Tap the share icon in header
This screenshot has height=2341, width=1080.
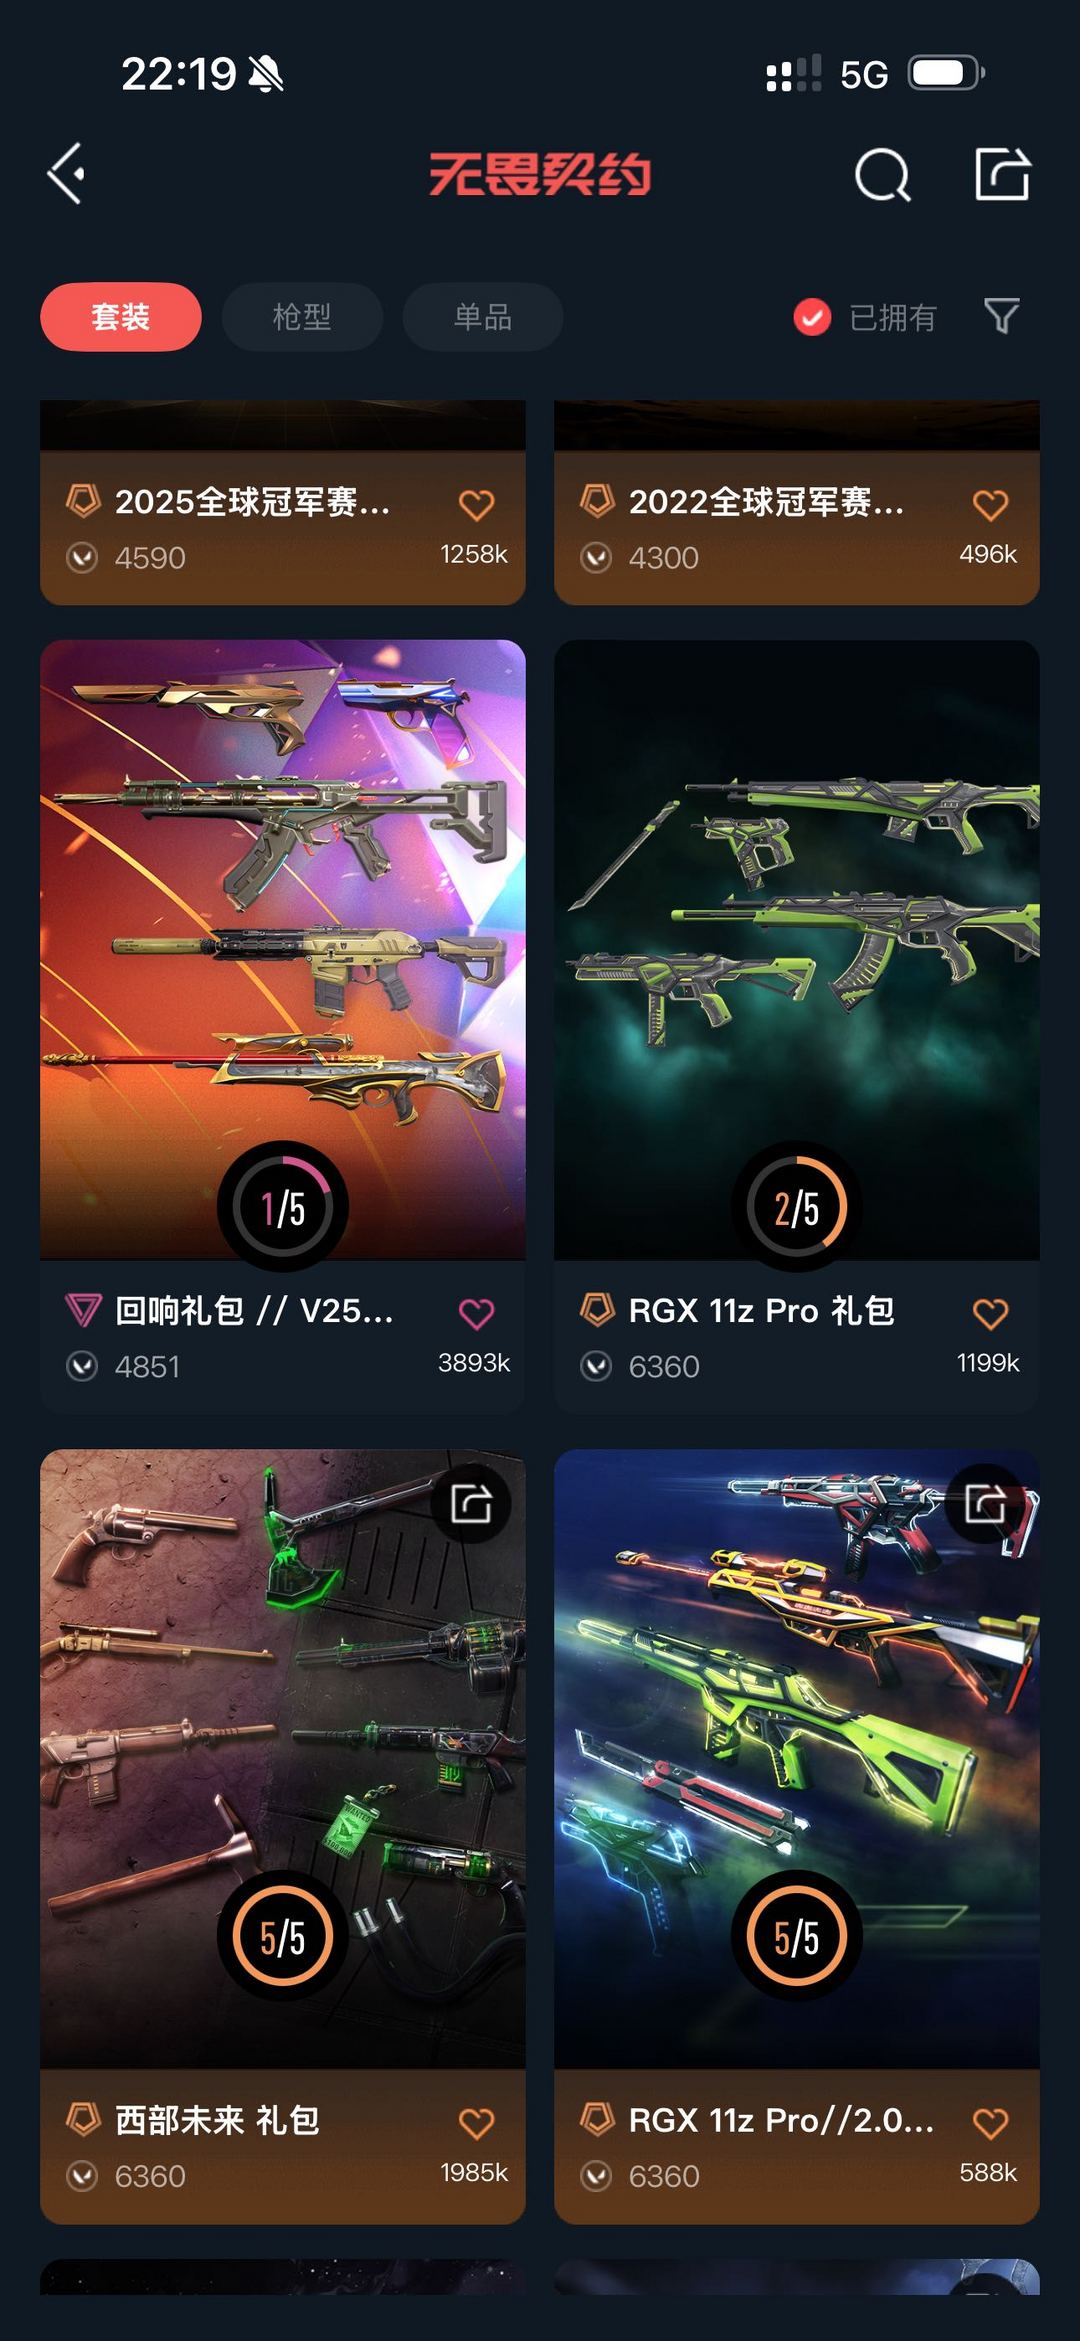coord(1002,174)
